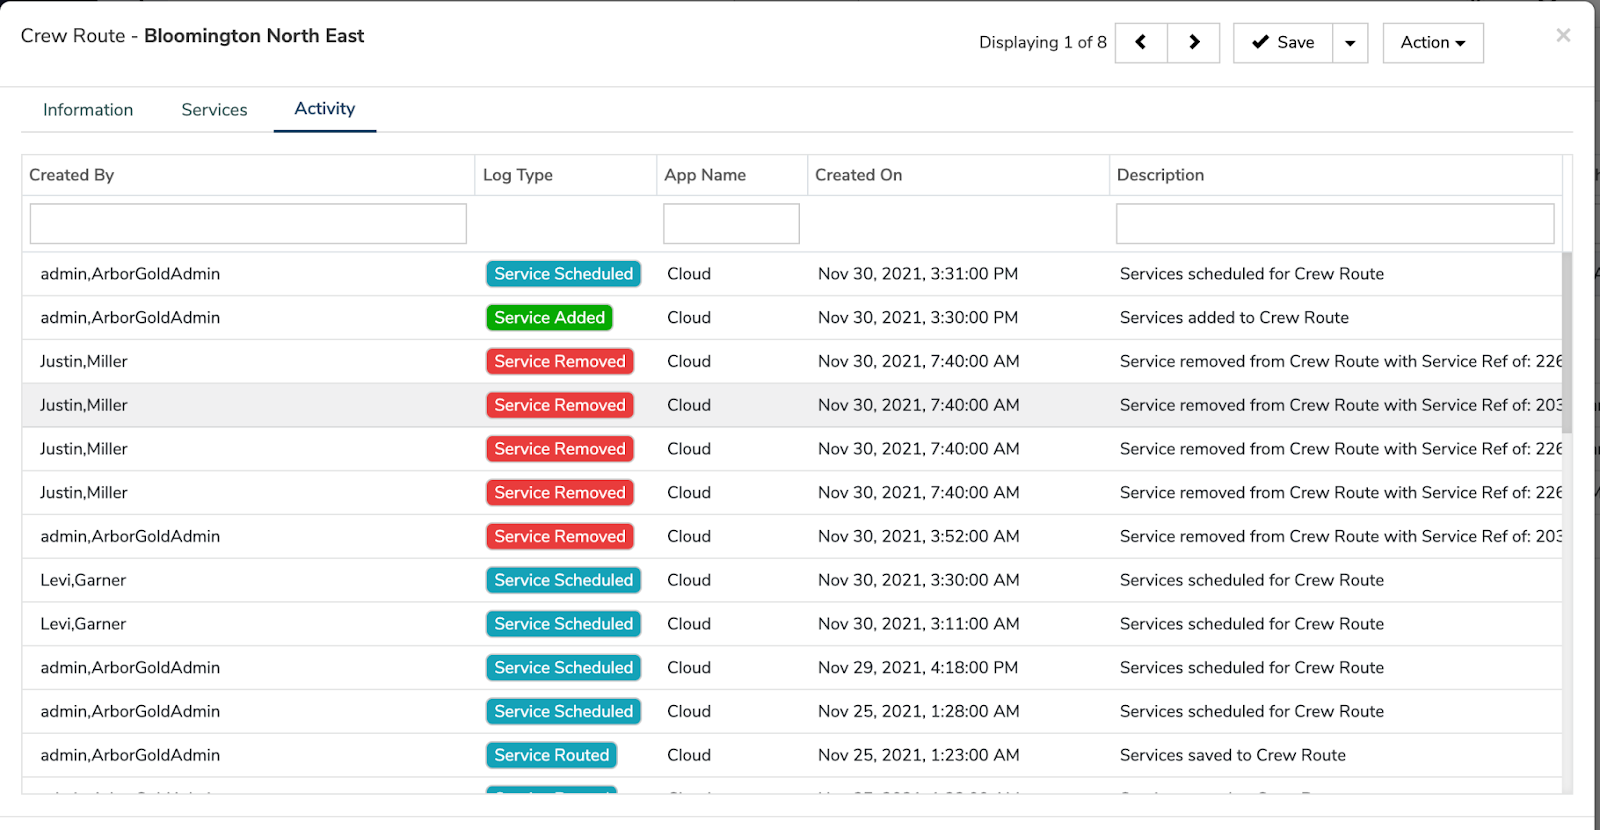
Task: Focus the Created By filter field
Action: pos(248,224)
